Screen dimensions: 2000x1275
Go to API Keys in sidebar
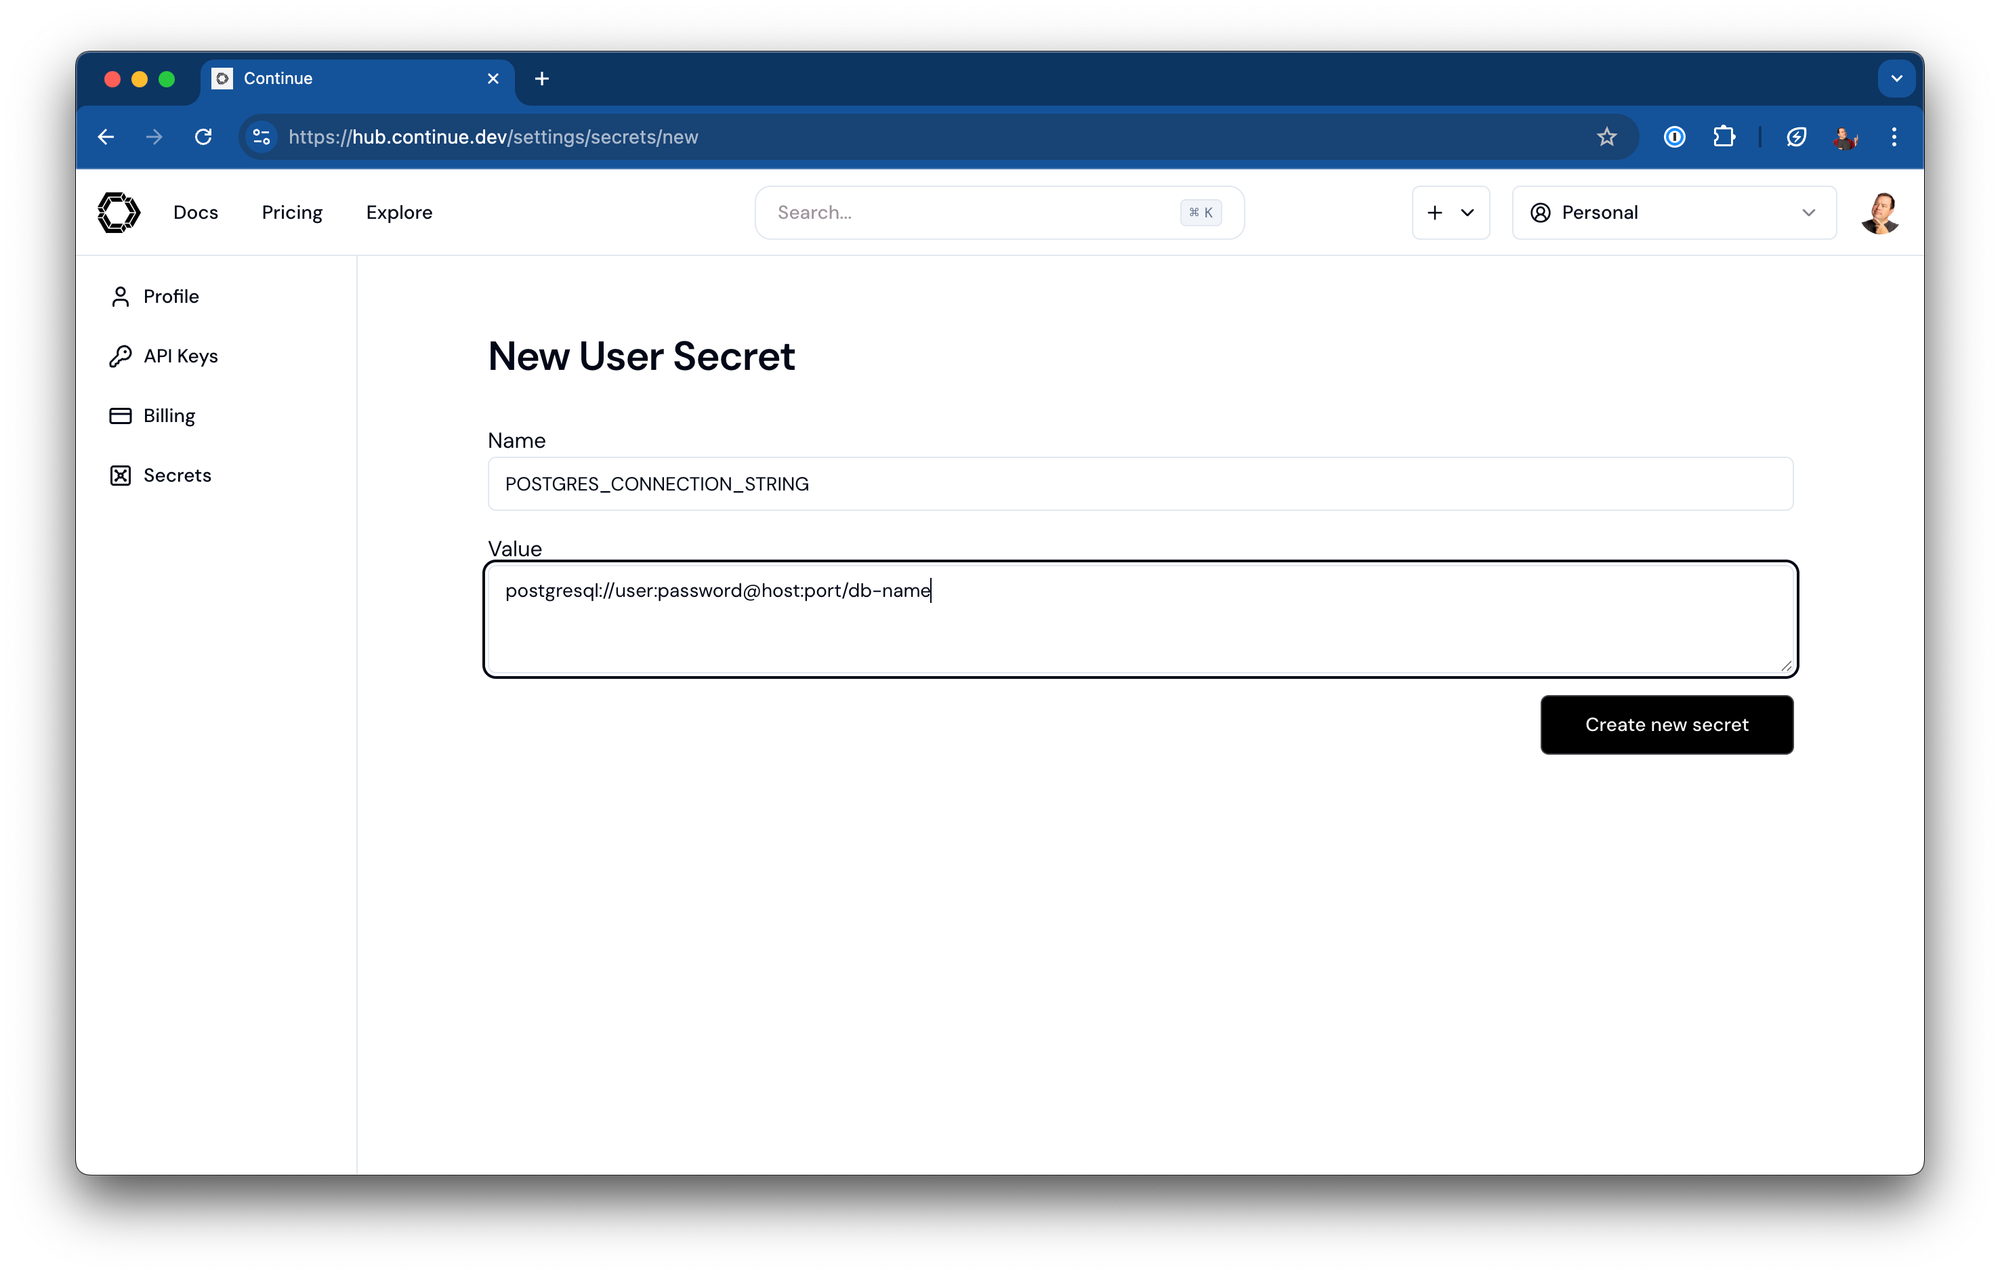click(180, 356)
